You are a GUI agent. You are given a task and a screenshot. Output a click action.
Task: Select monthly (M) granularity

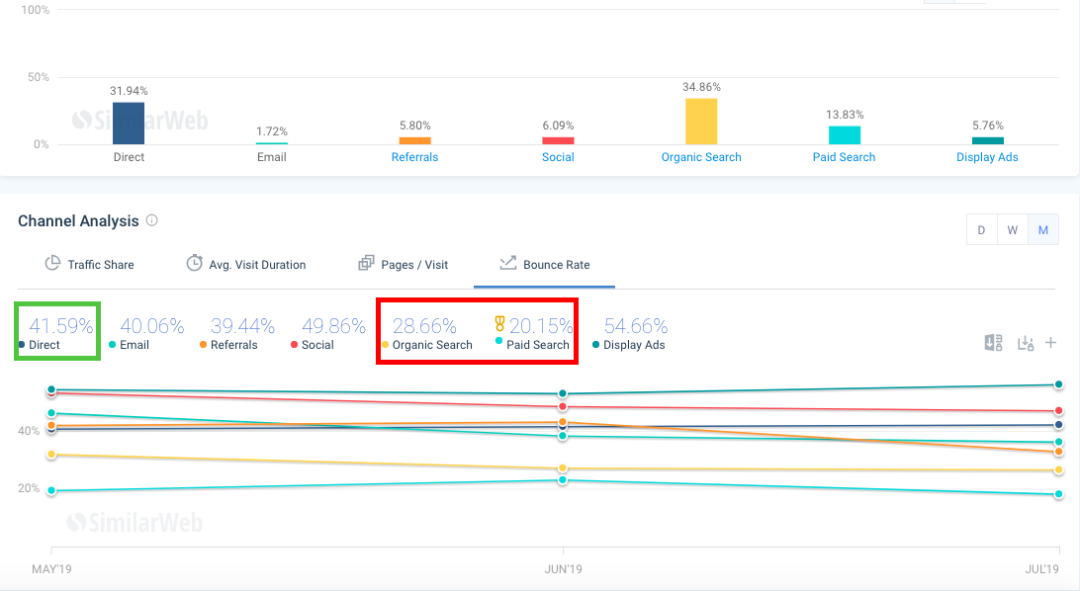coord(1043,230)
